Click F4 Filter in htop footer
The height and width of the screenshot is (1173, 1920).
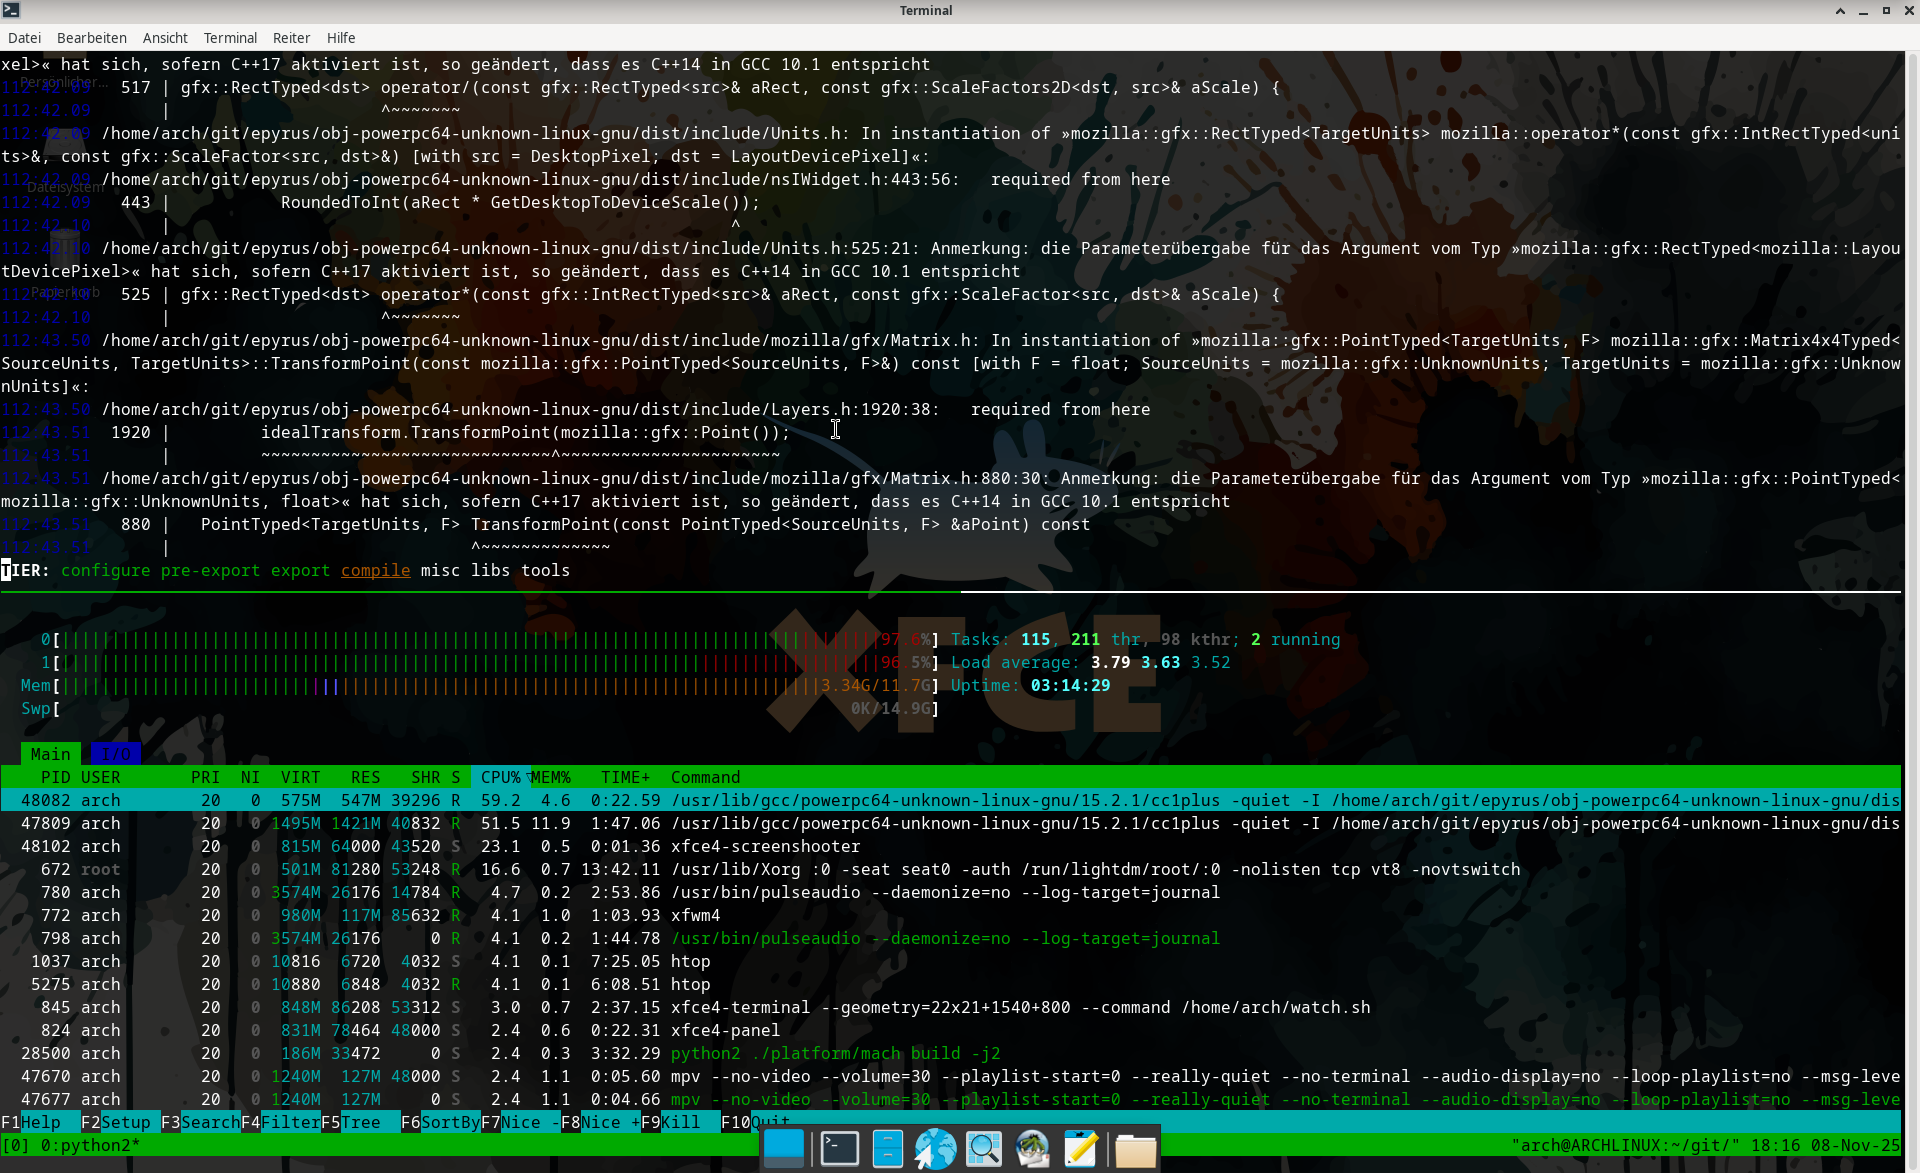(x=280, y=1122)
